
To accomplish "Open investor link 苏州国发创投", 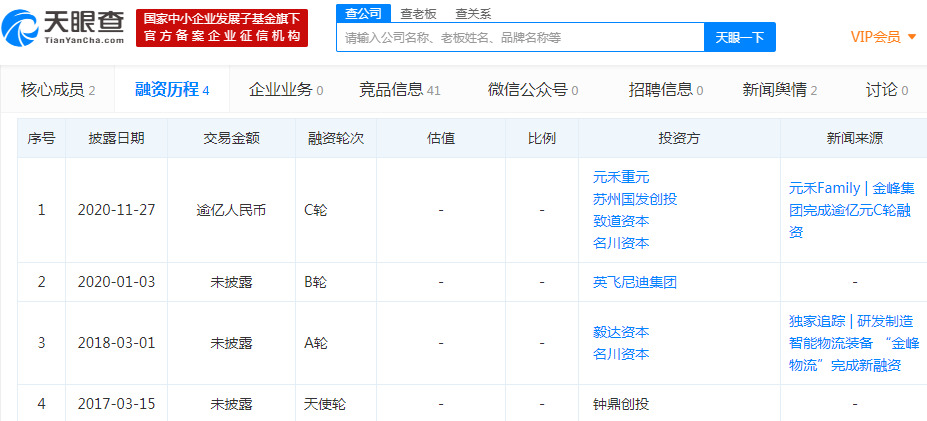I will click(635, 199).
